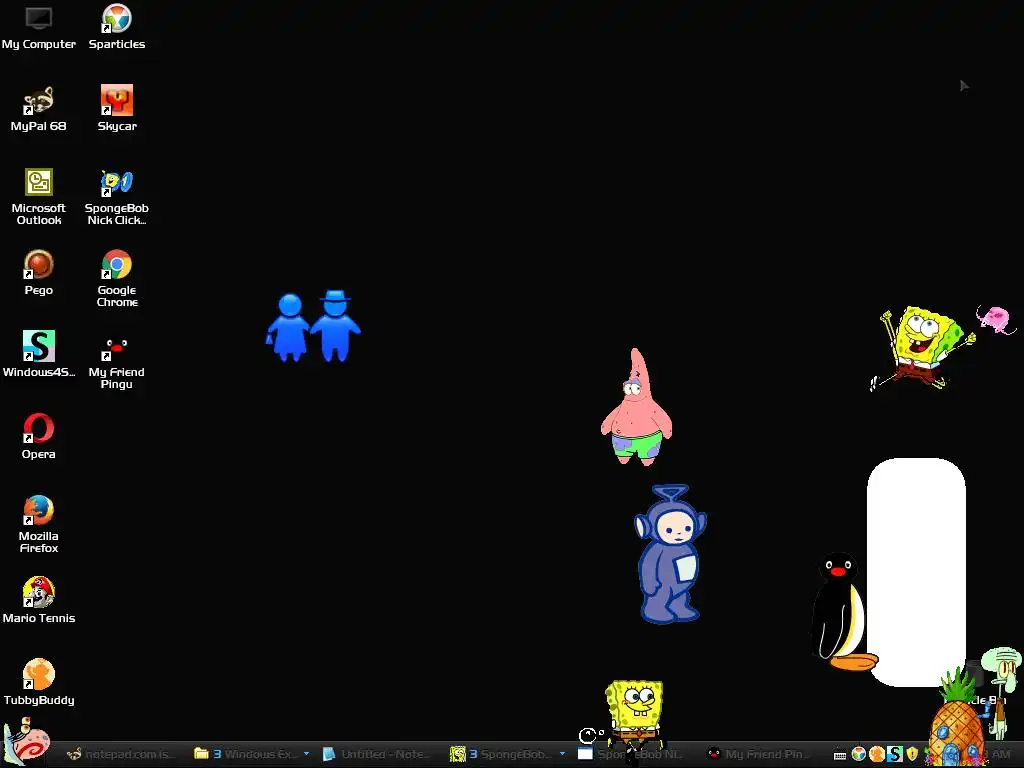The height and width of the screenshot is (768, 1024).
Task: Click the white speech bubble beside Pingu
Action: tap(916, 572)
